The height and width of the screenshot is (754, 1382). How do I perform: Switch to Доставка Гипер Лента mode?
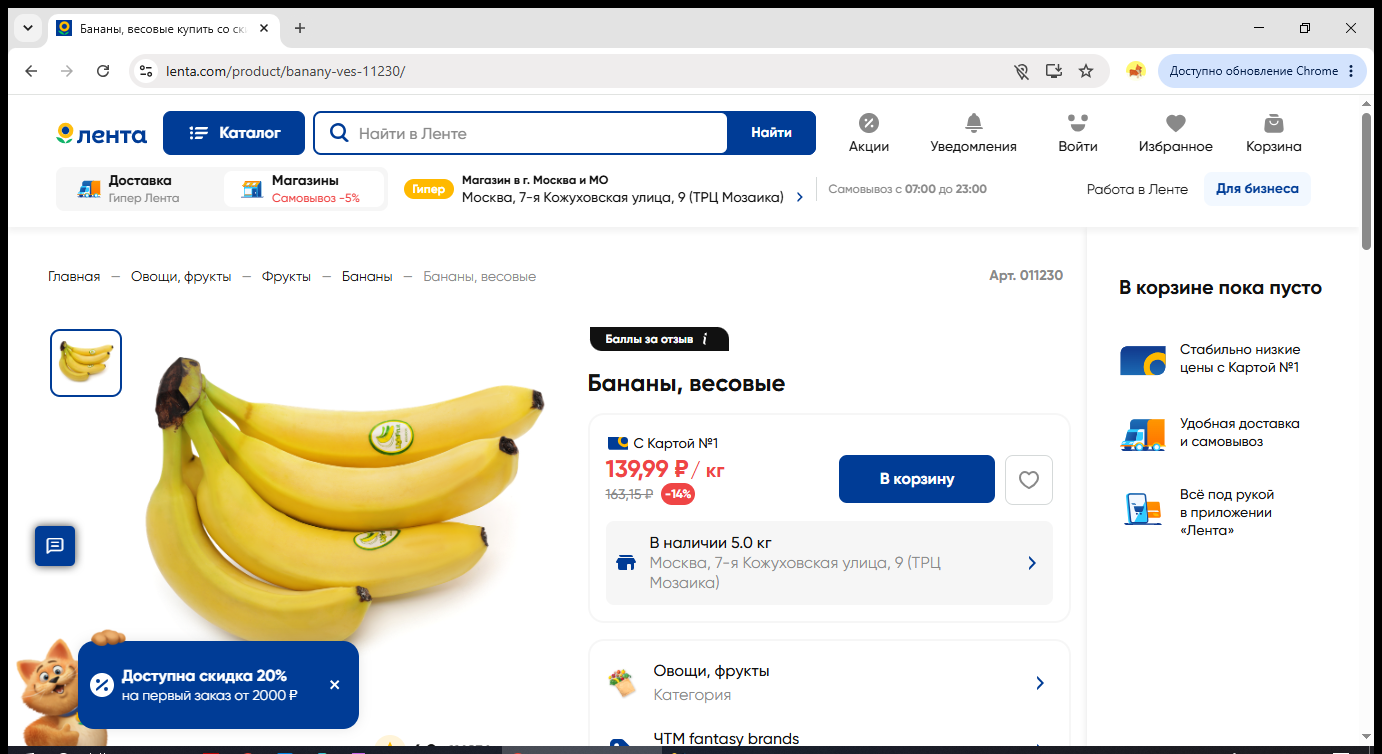[139, 189]
